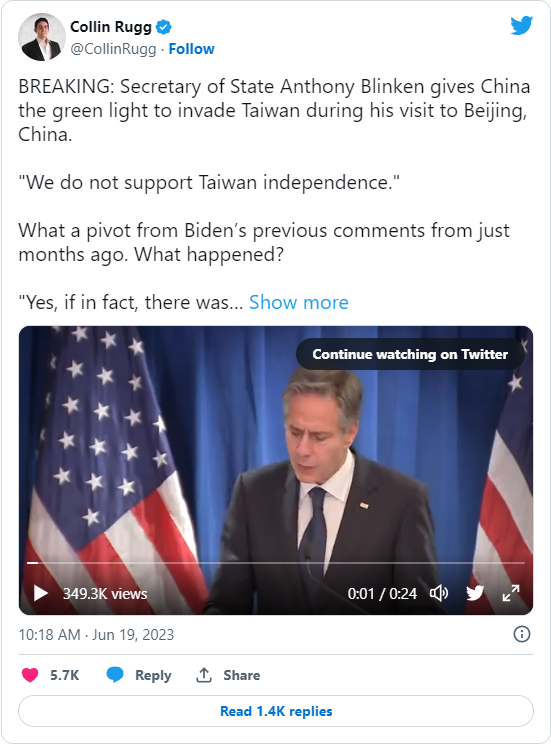Click the @CollinRugg handle
Screen dimensions: 551x747
[x=113, y=49]
